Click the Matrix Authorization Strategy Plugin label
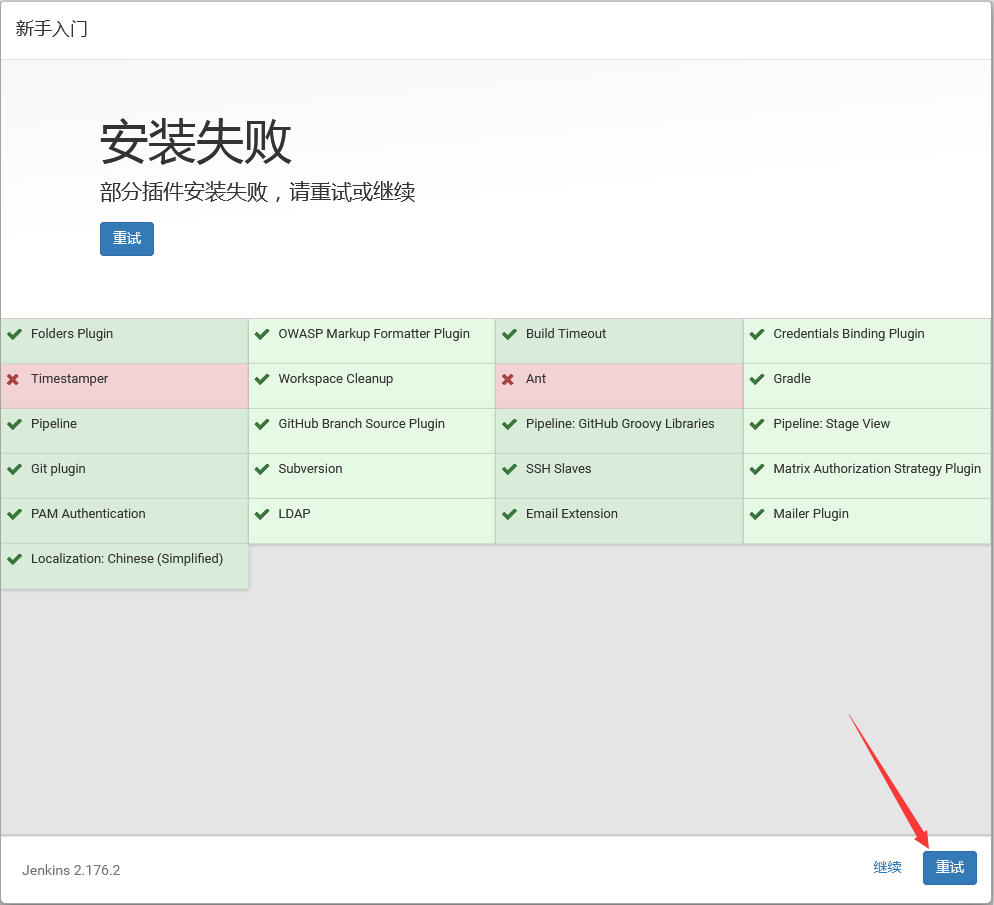This screenshot has width=994, height=905. (877, 469)
